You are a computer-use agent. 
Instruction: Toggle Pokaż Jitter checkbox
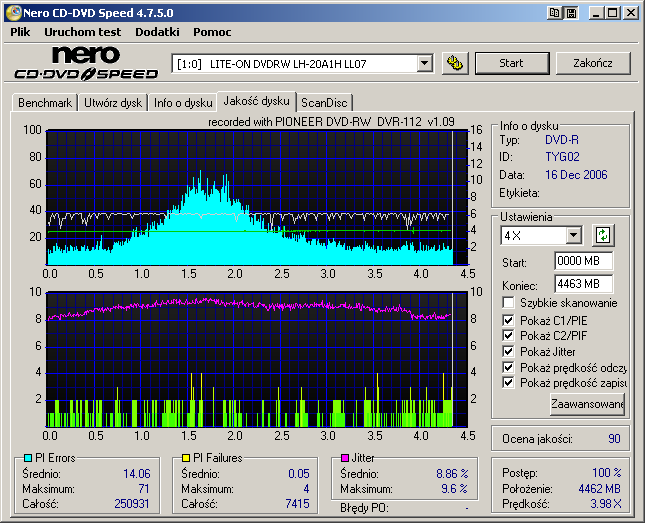508,351
